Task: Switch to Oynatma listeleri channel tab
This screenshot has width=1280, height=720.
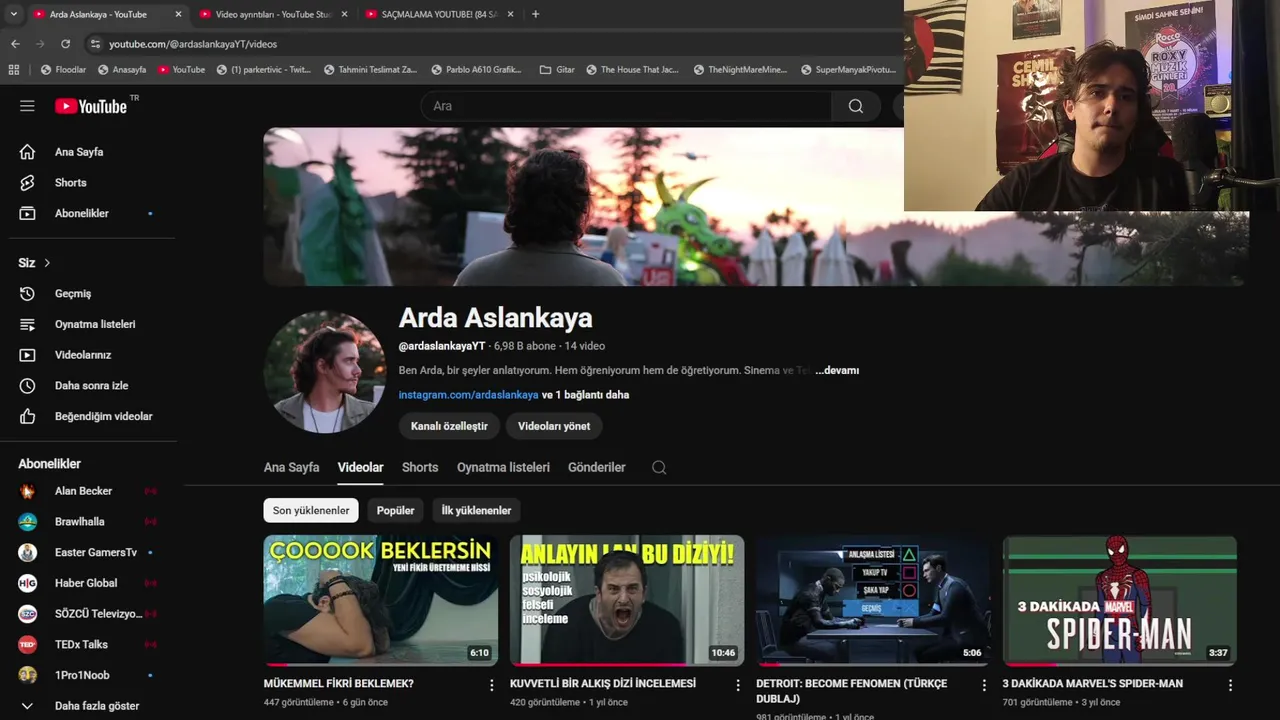Action: 503,467
